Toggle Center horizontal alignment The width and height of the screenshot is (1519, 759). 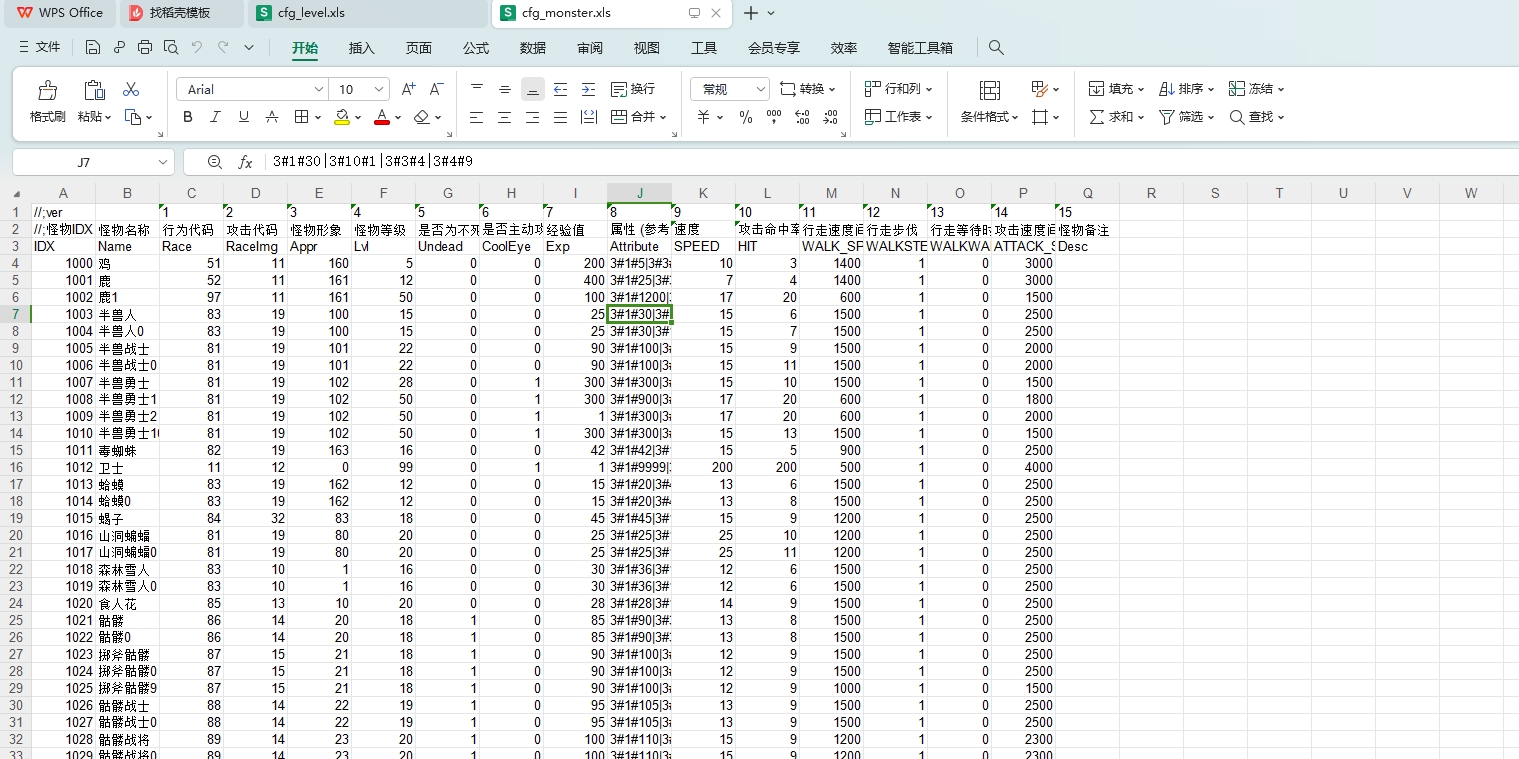coord(504,117)
